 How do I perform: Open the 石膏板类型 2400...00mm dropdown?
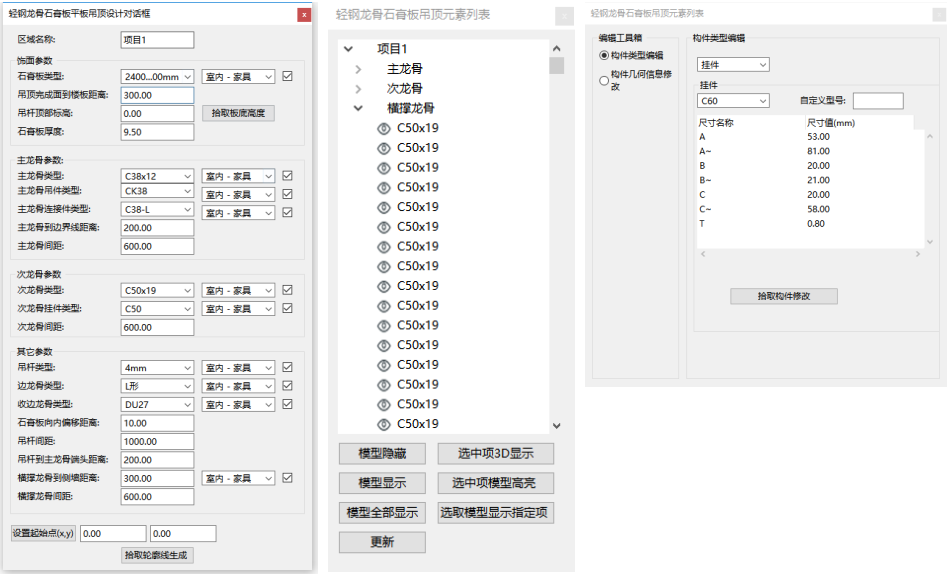157,77
